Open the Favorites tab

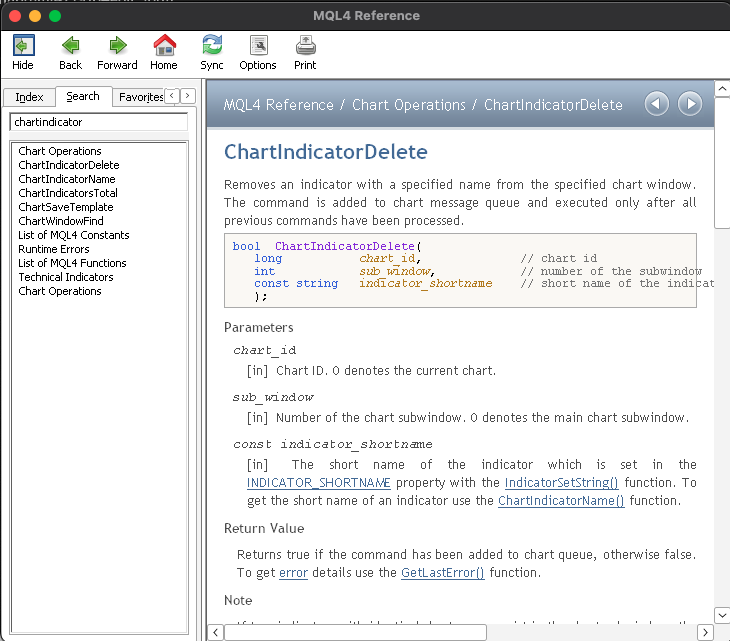(140, 97)
